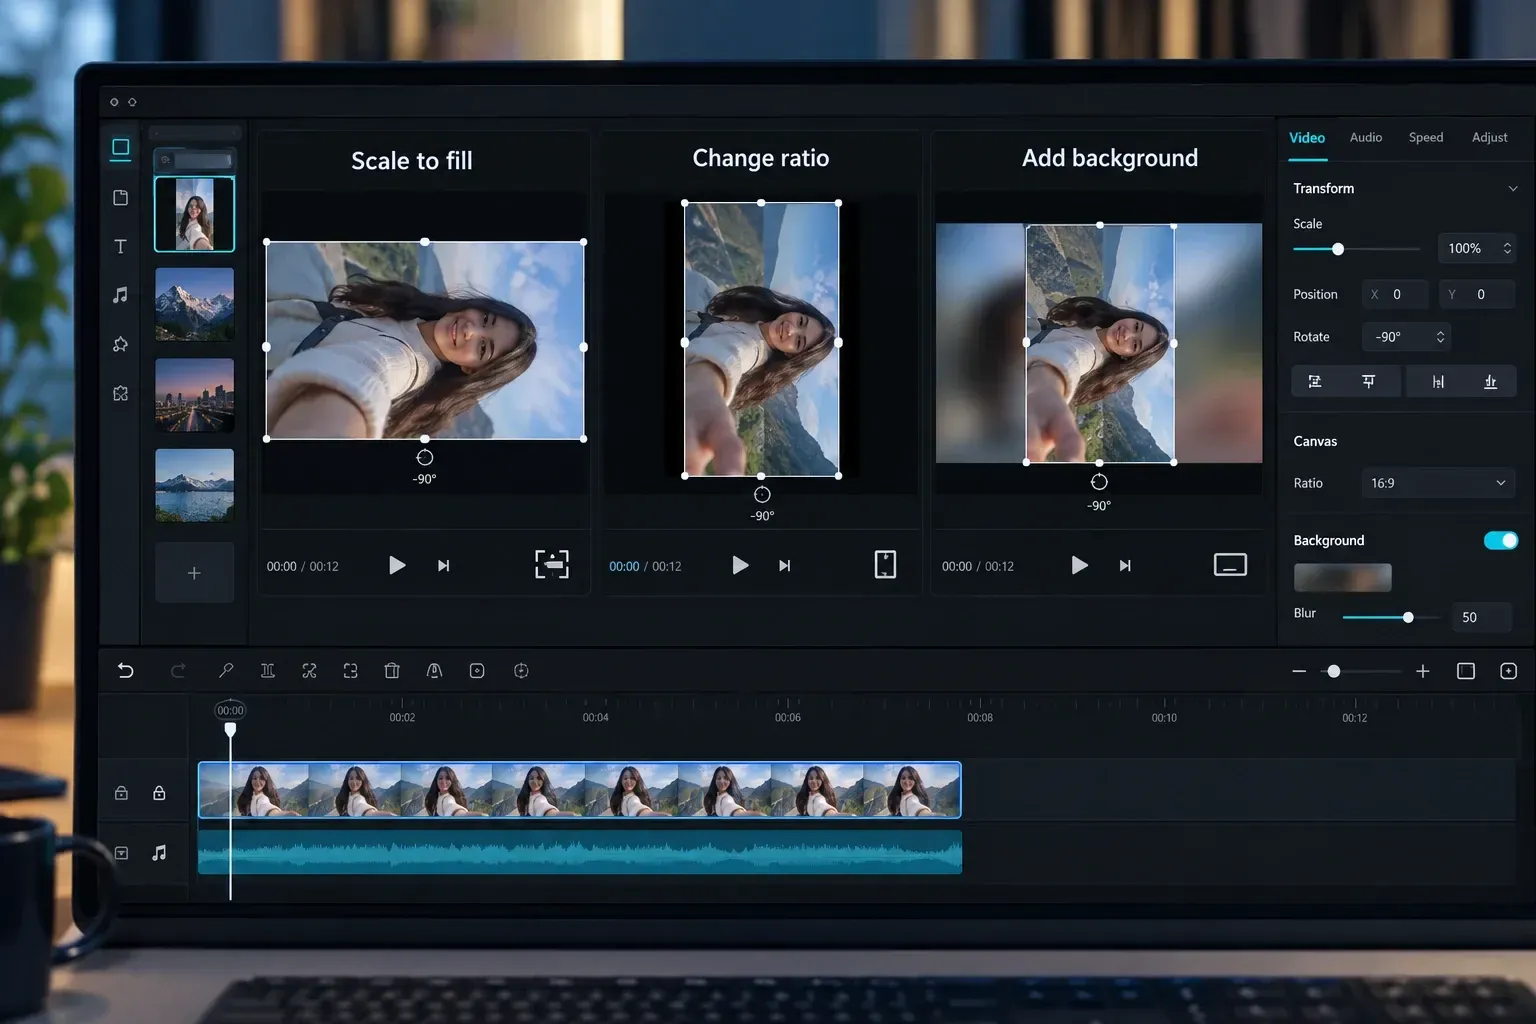This screenshot has height=1024, width=1536.
Task: Click the mirror flip icon in the timeline toolbar
Action: click(x=434, y=671)
